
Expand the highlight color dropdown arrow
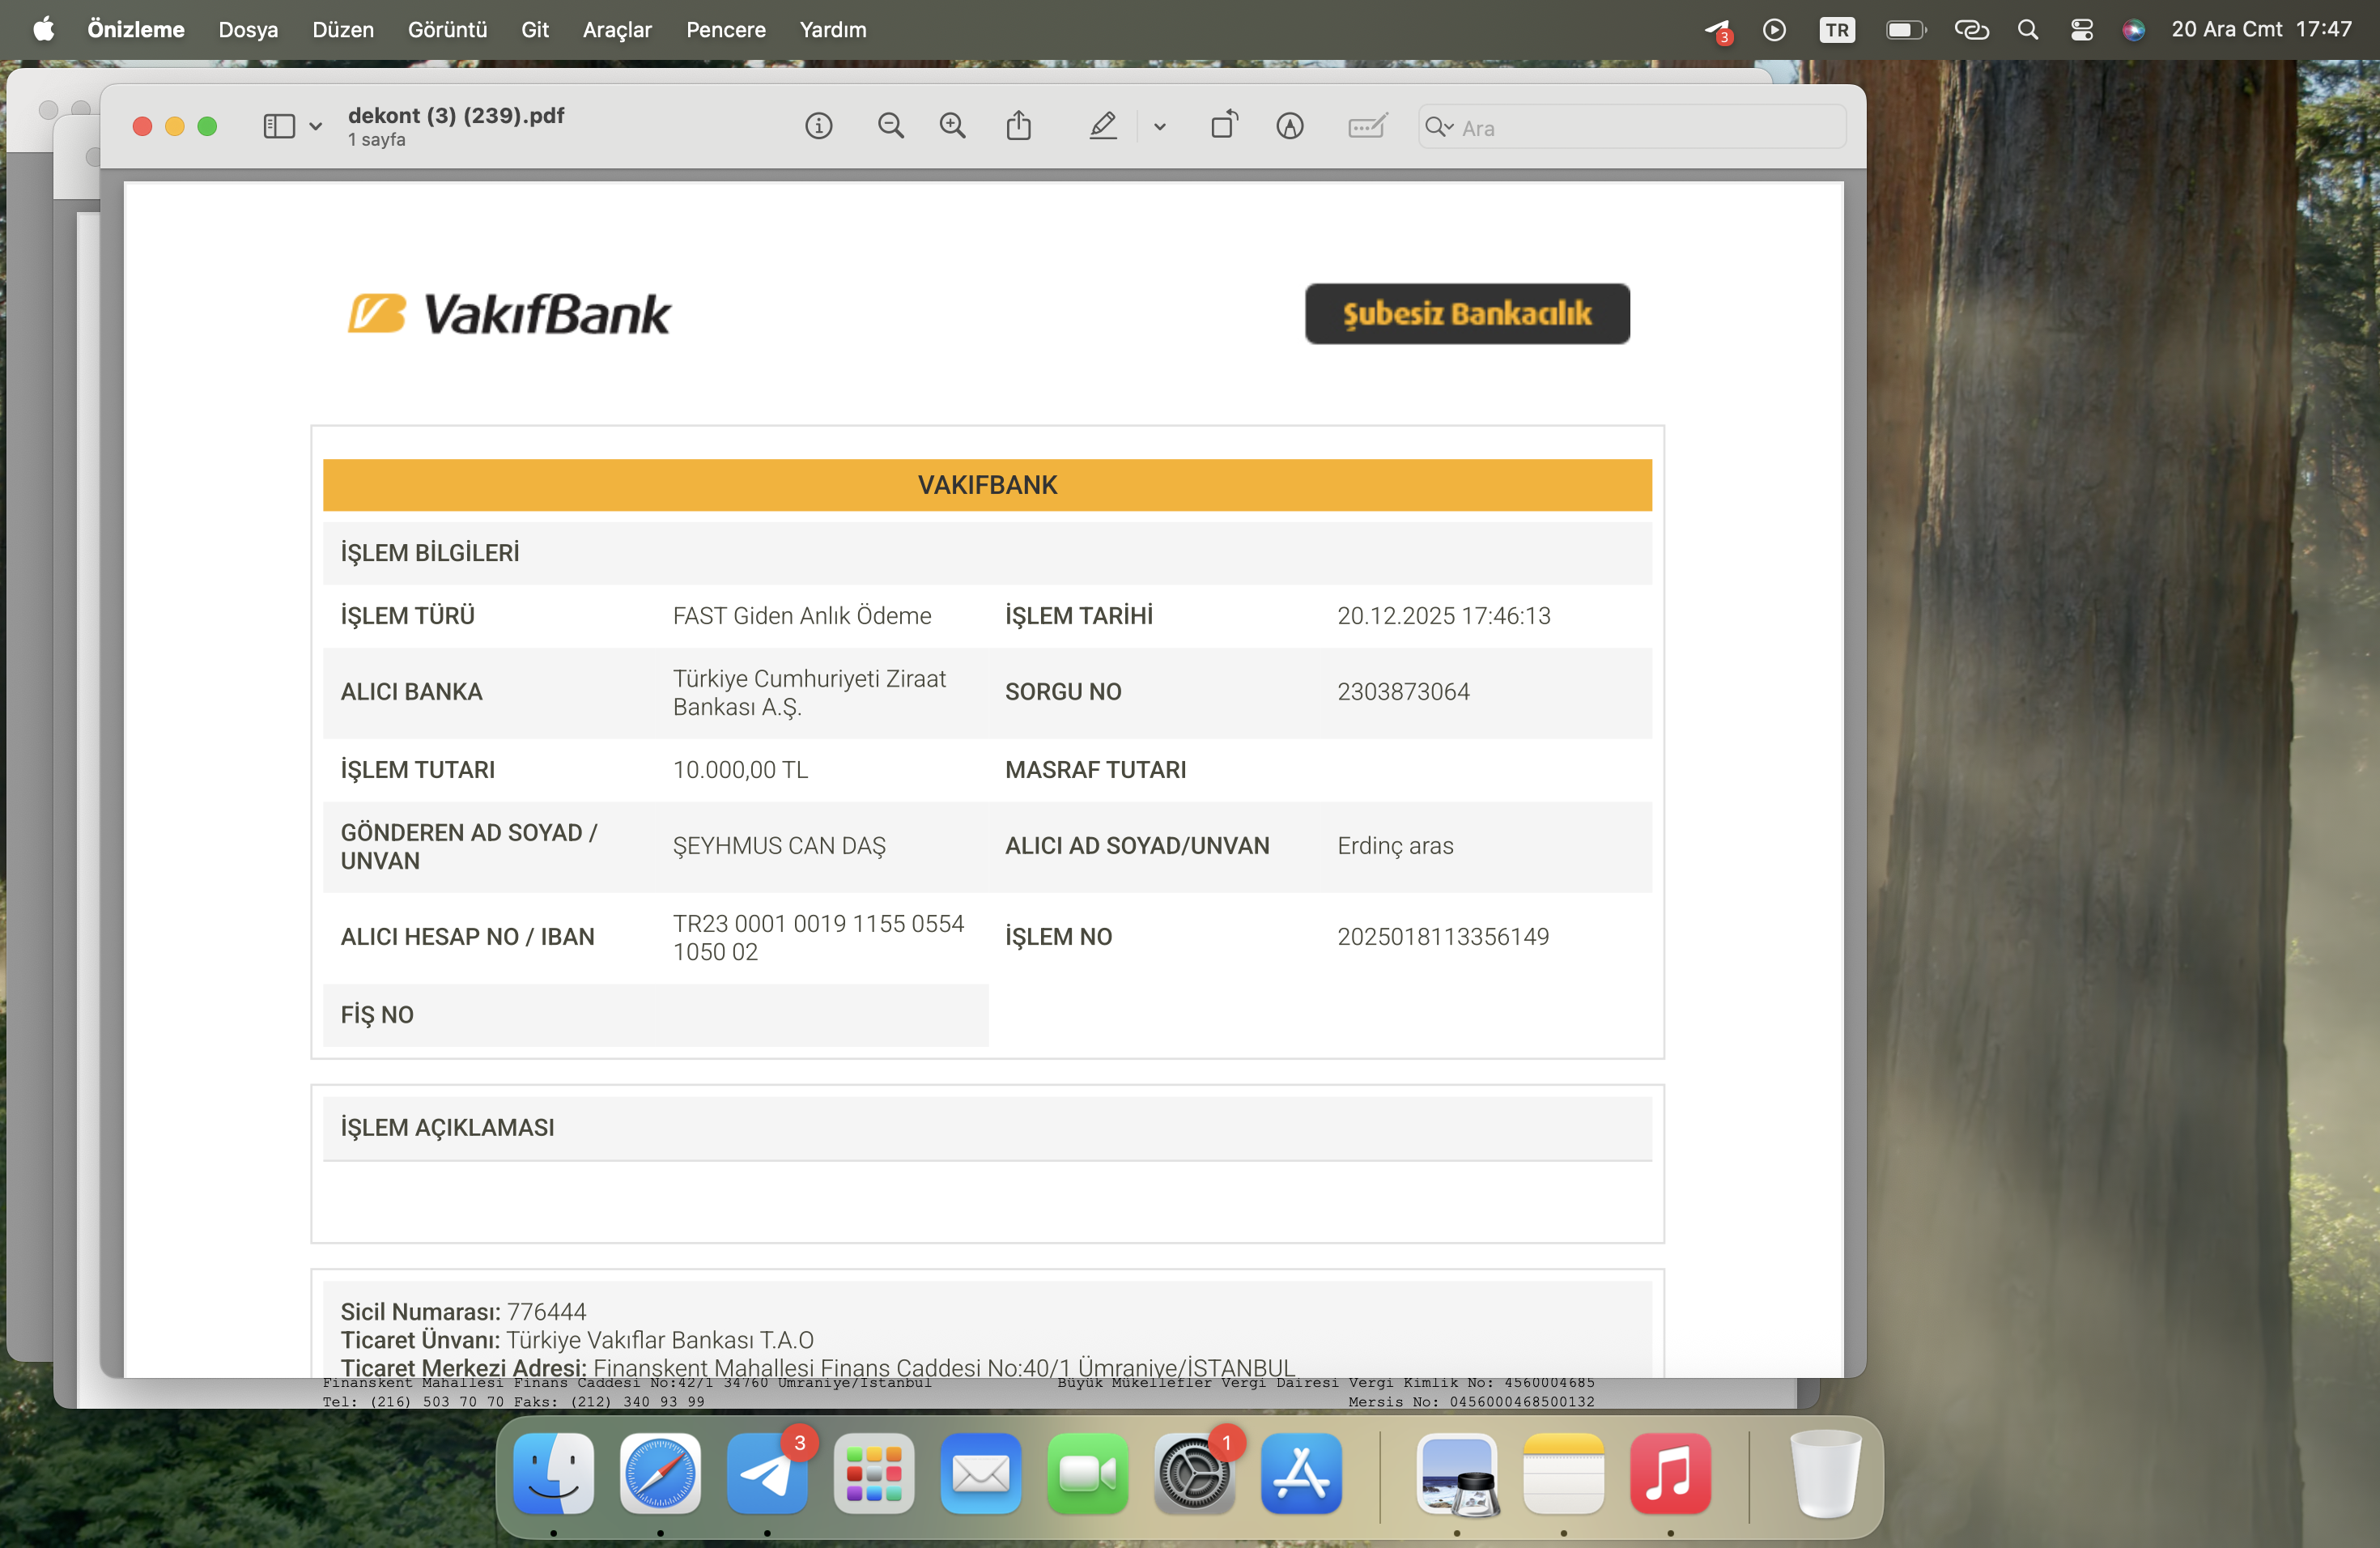coord(1159,127)
